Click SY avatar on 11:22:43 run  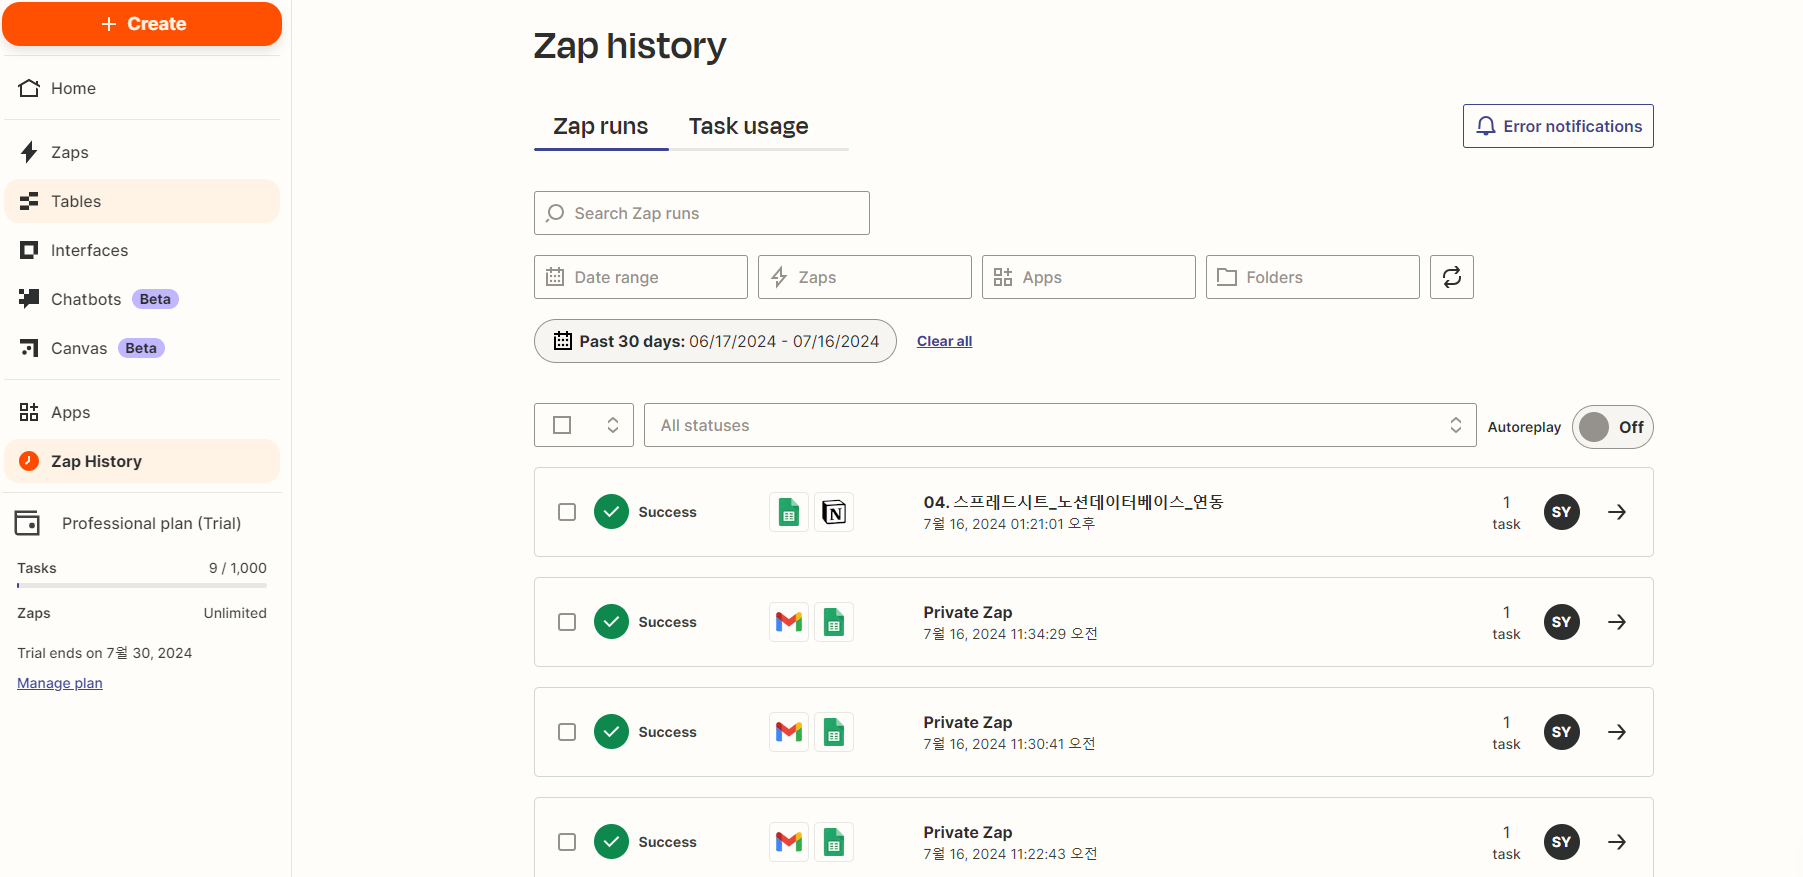(x=1562, y=842)
